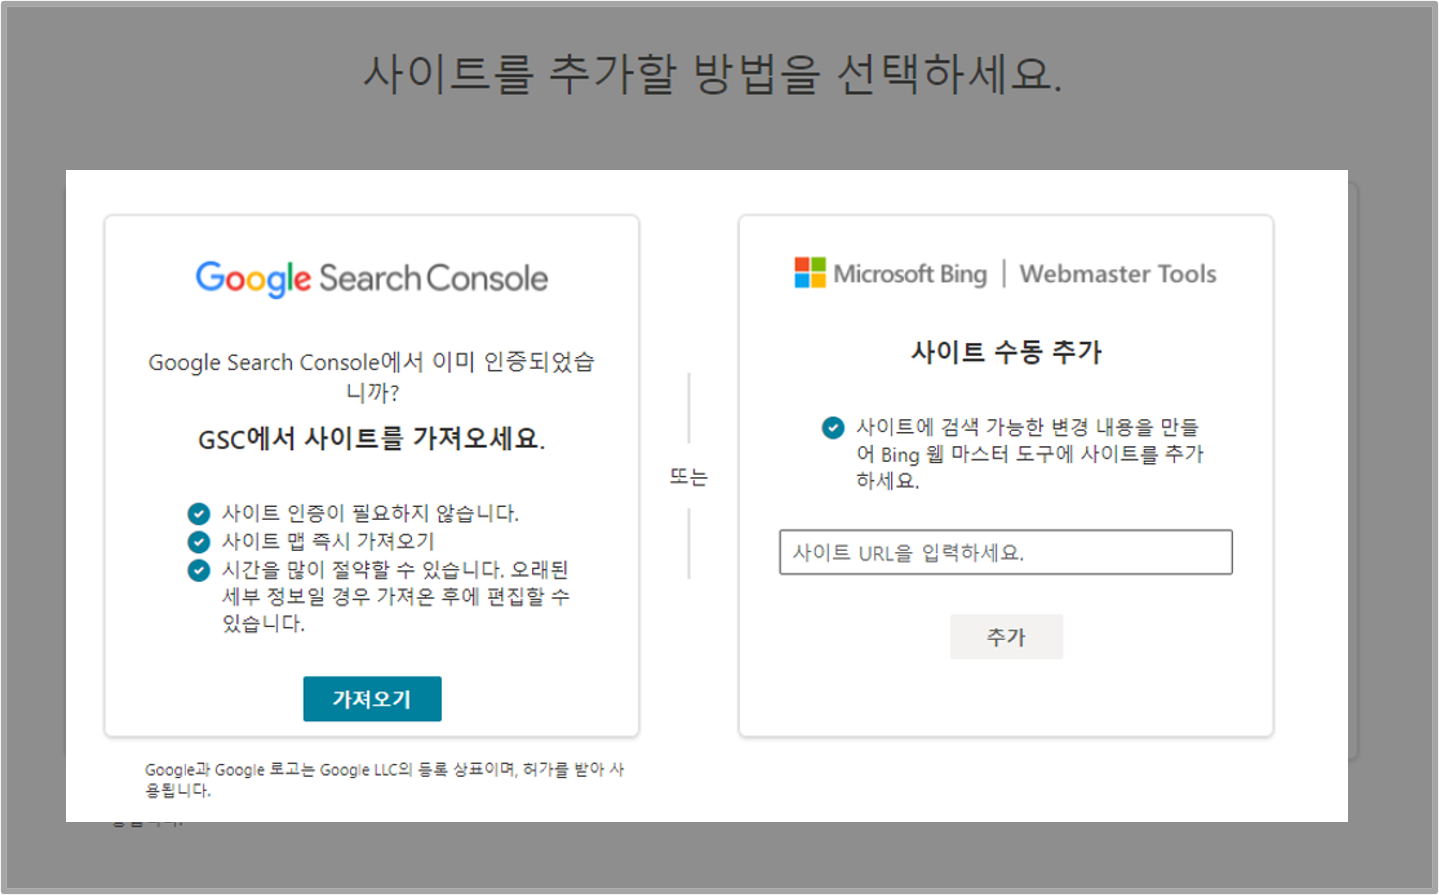
Task: Click the Bing site addition description text
Action: tap(1030, 453)
